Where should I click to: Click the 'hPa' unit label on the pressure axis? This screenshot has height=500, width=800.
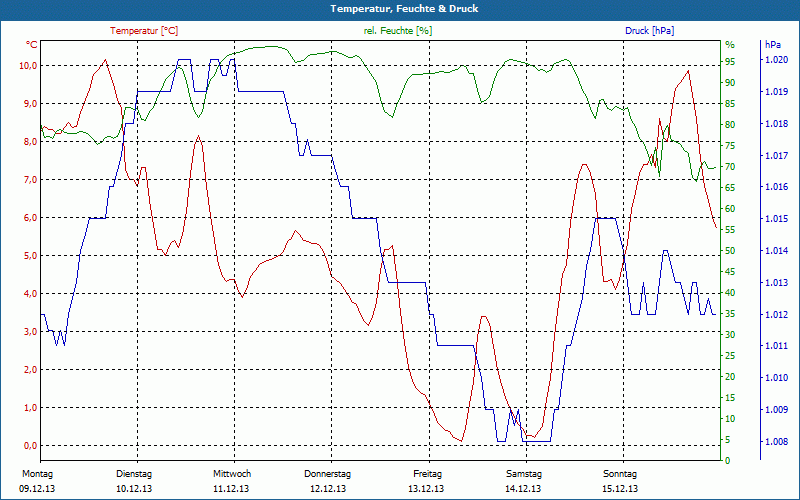pyautogui.click(x=773, y=45)
